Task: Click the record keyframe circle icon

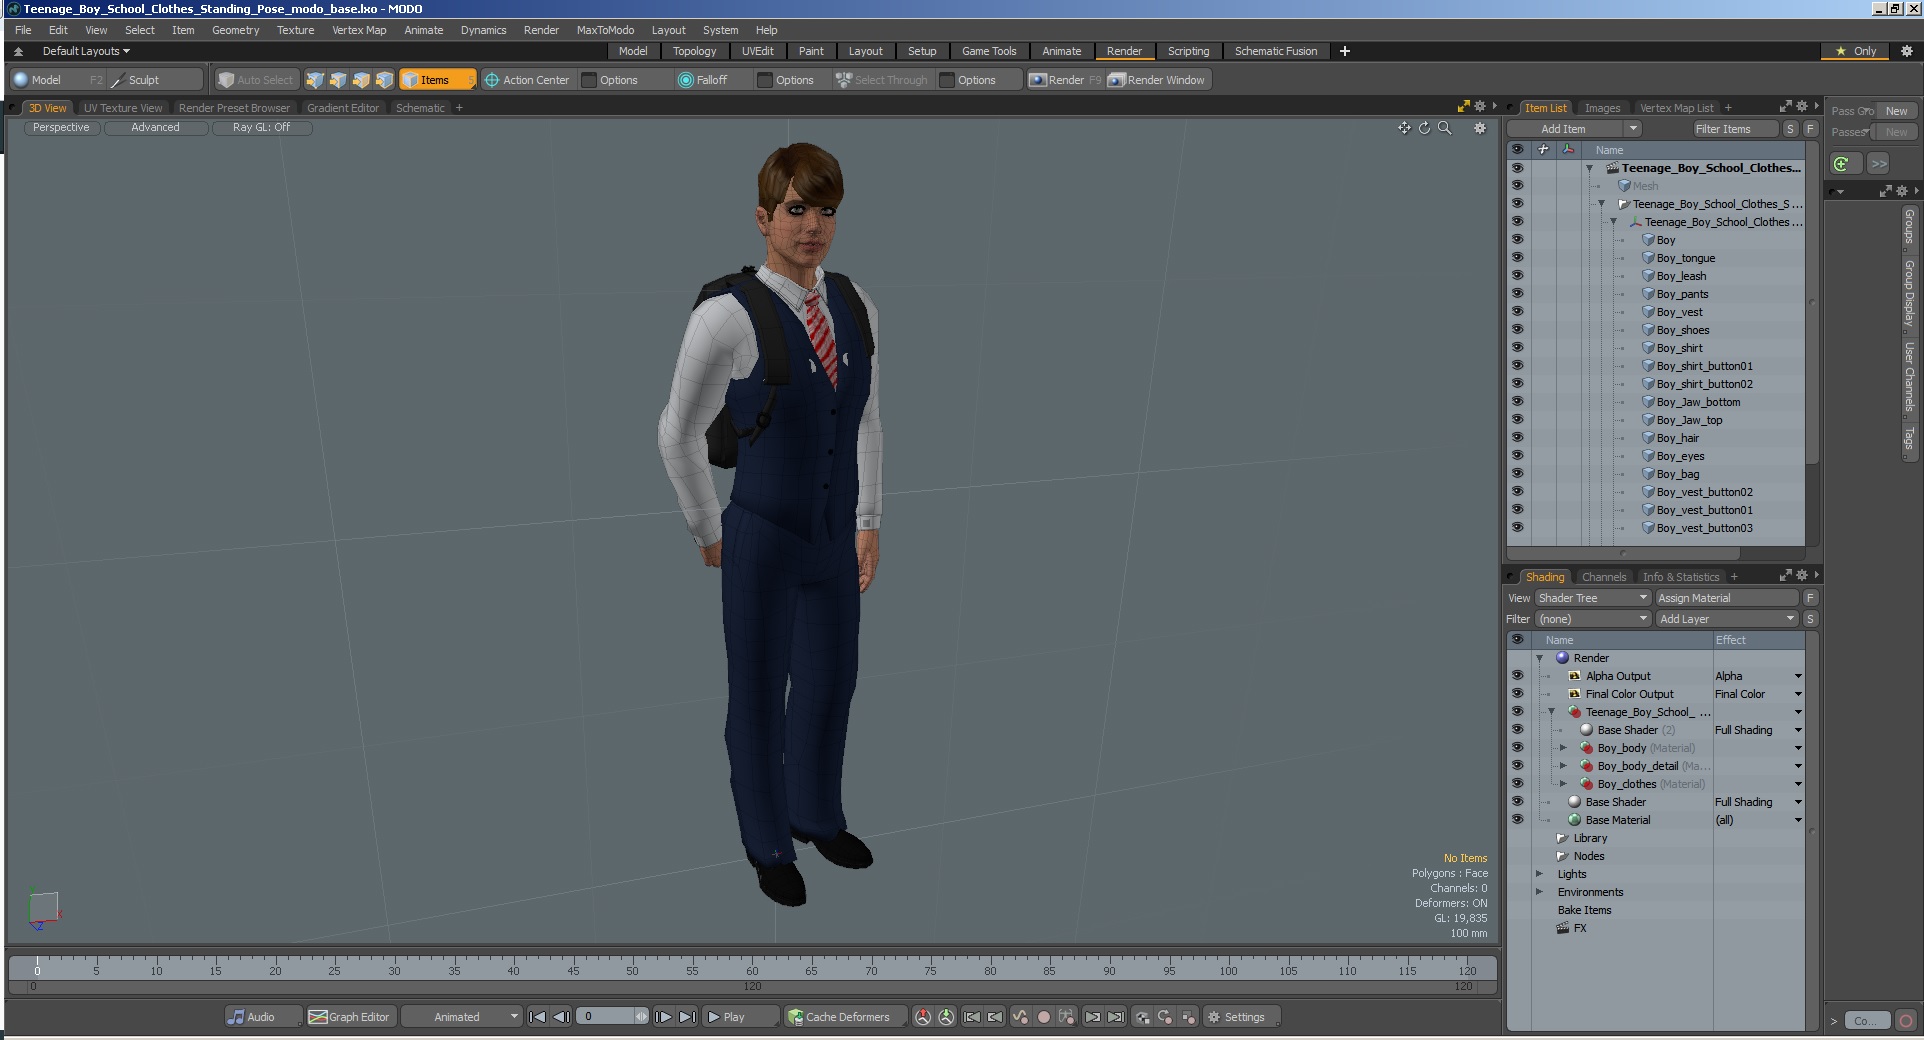Action: tap(1043, 1017)
